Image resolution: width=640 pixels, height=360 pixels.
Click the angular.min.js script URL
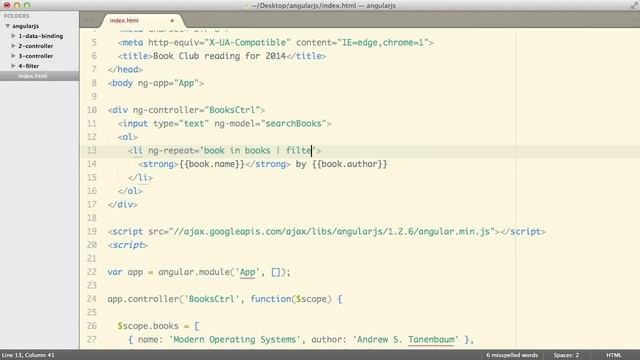click(334, 231)
